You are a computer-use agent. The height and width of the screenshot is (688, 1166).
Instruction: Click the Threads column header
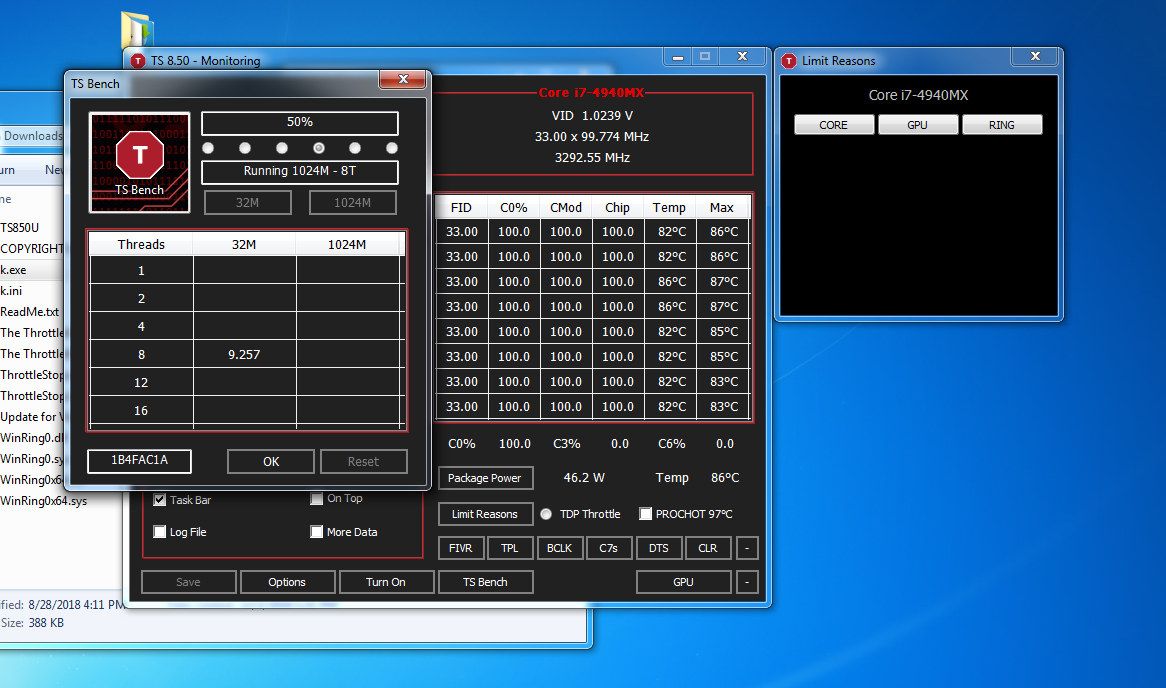click(x=141, y=245)
